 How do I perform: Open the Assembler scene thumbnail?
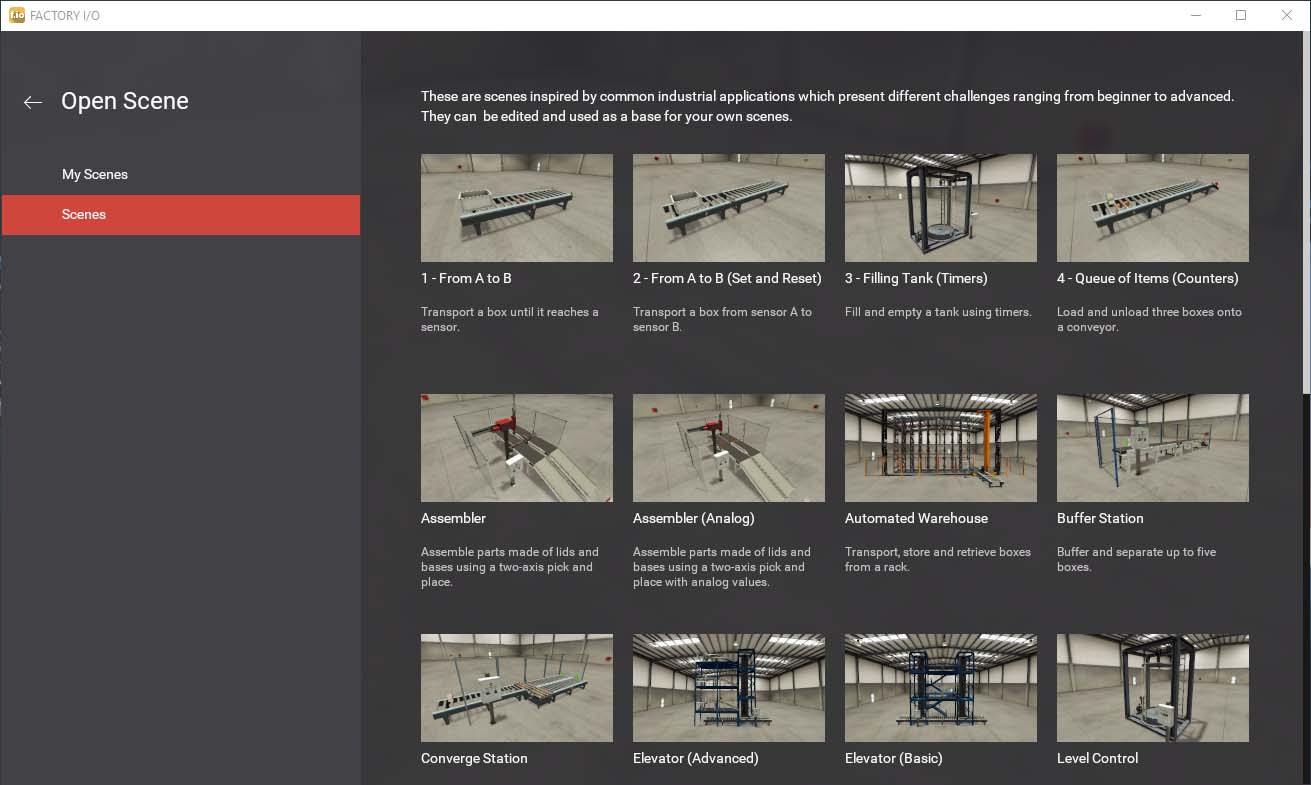click(x=517, y=448)
